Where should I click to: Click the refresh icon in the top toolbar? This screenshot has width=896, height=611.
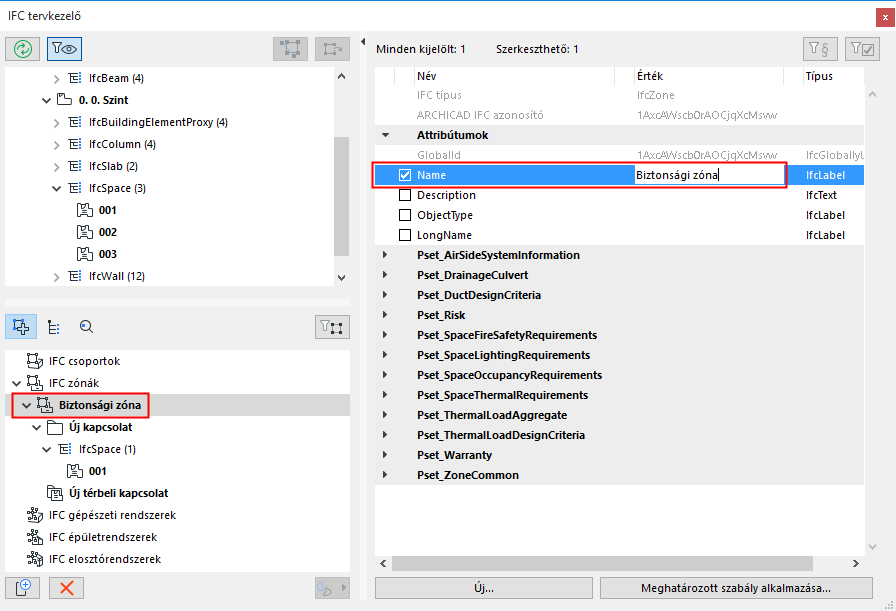[22, 48]
